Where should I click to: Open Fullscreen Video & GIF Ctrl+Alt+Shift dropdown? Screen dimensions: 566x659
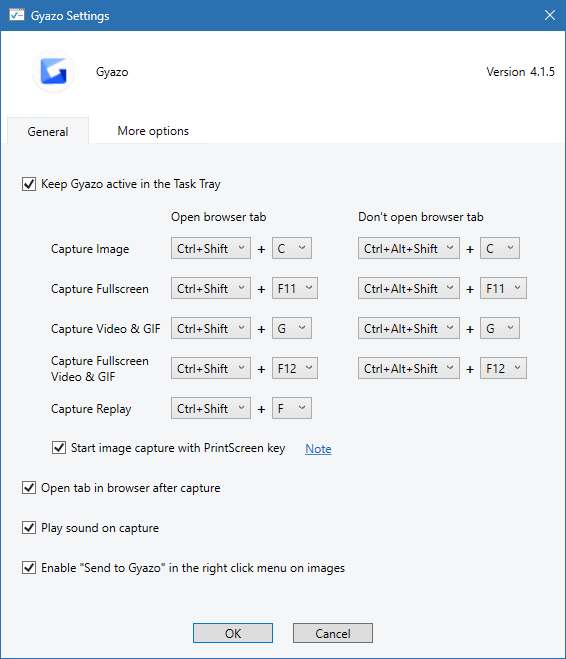(409, 368)
